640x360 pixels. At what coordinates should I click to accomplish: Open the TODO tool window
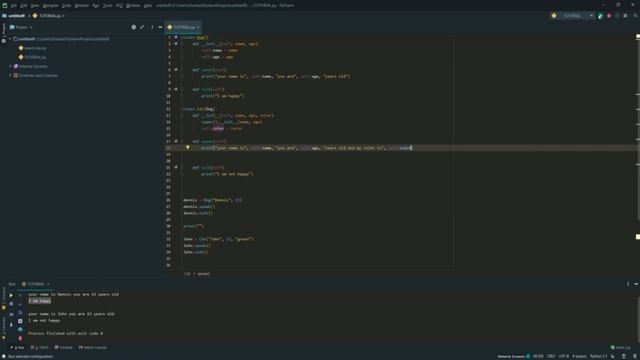coord(40,348)
